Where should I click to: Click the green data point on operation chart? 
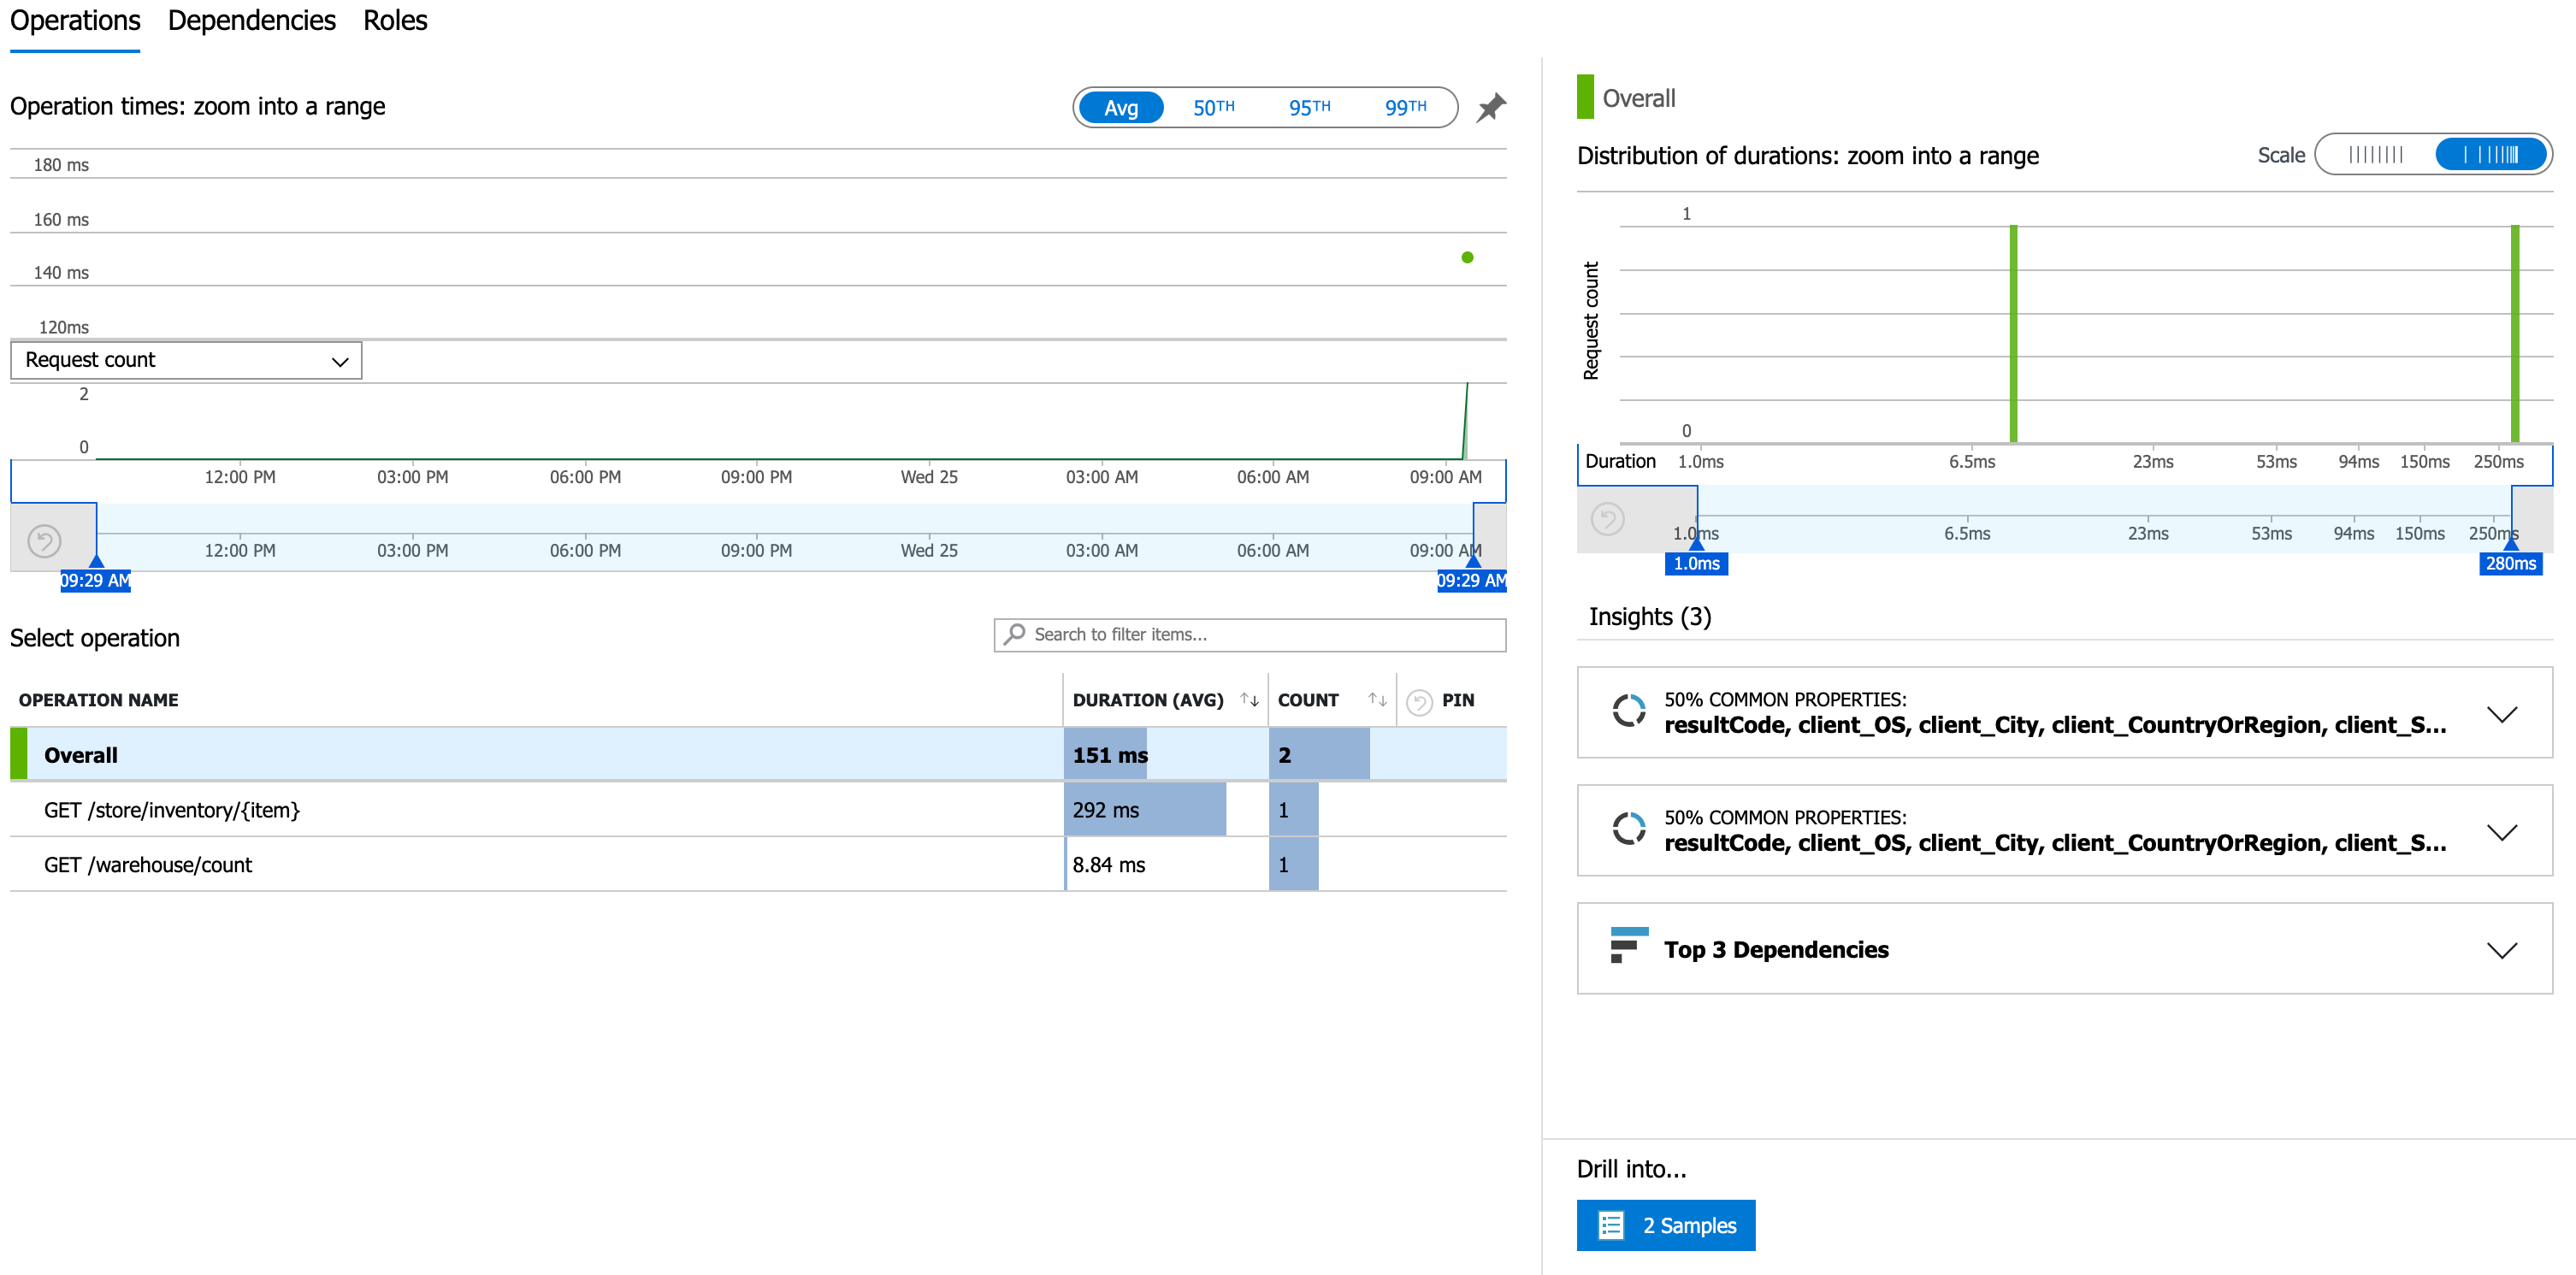point(1467,257)
